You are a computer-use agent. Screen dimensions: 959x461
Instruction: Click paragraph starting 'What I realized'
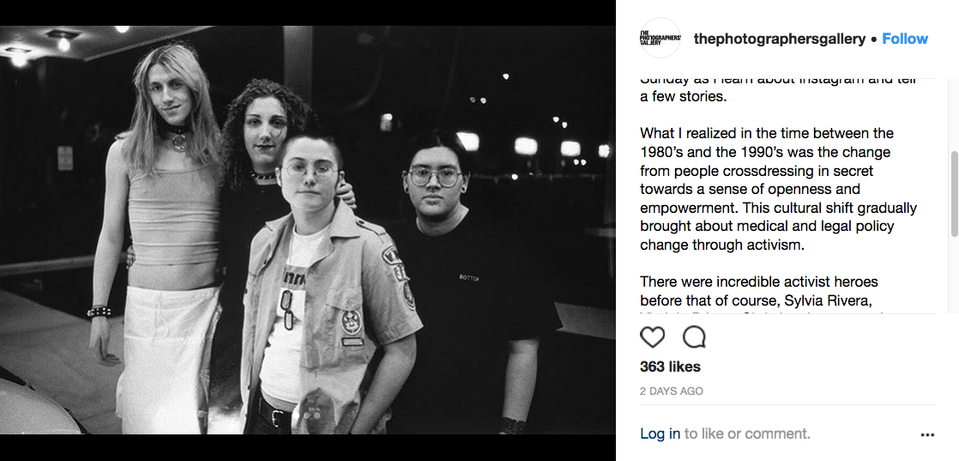click(778, 189)
